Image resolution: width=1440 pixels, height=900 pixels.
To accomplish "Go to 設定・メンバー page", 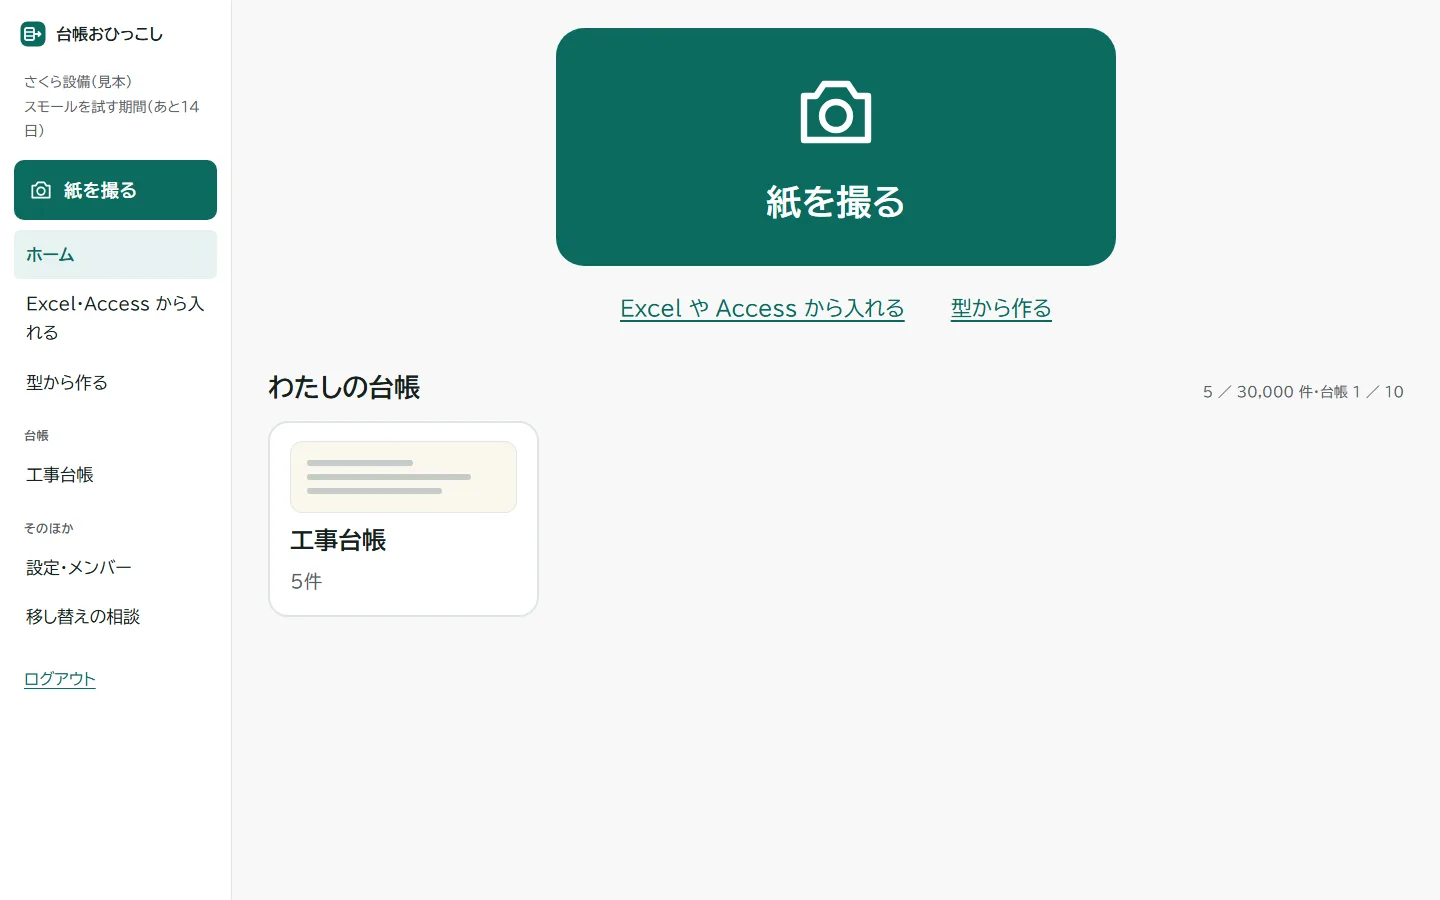I will tap(115, 568).
